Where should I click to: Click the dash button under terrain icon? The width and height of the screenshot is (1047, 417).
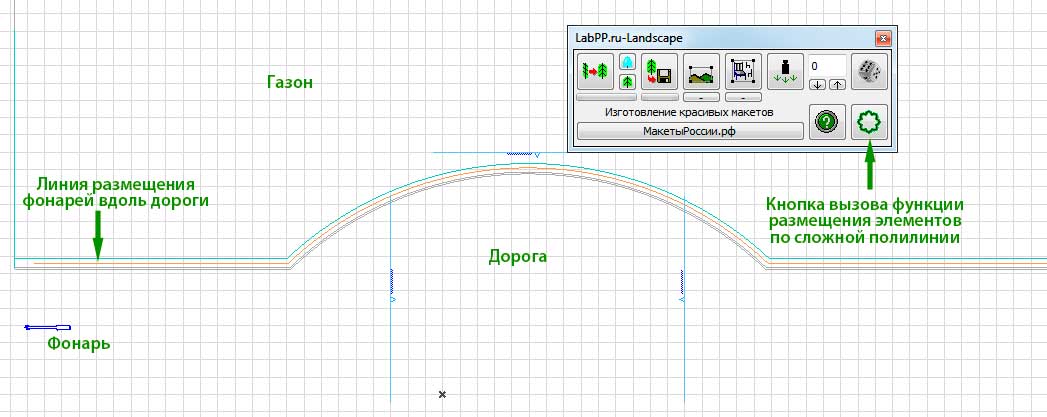pos(701,97)
